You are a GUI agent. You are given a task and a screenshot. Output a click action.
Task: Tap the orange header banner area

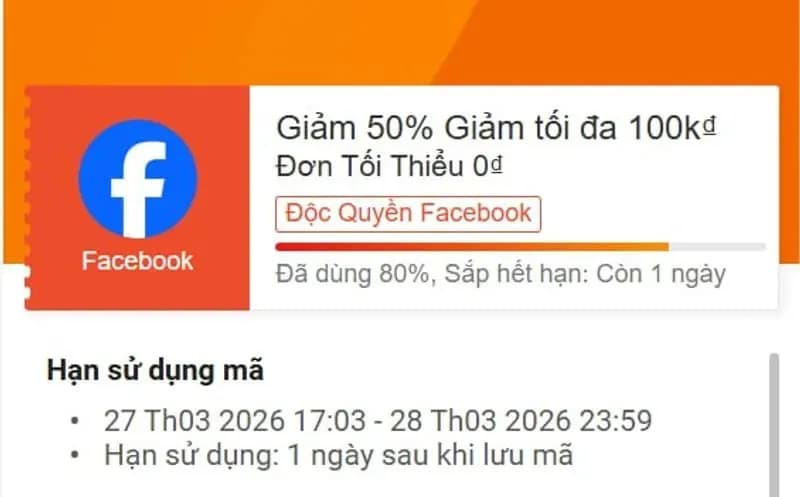tap(400, 42)
